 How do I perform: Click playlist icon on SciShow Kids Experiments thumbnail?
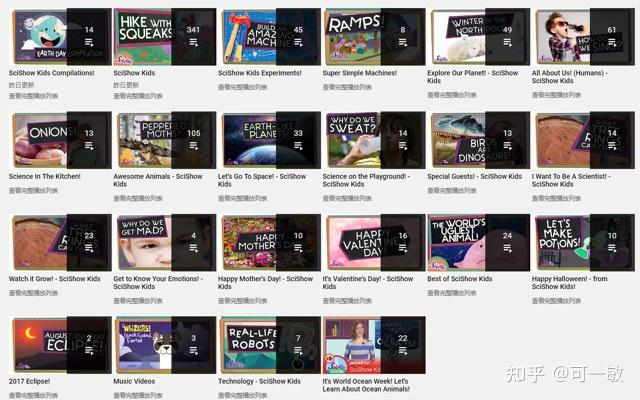click(298, 42)
